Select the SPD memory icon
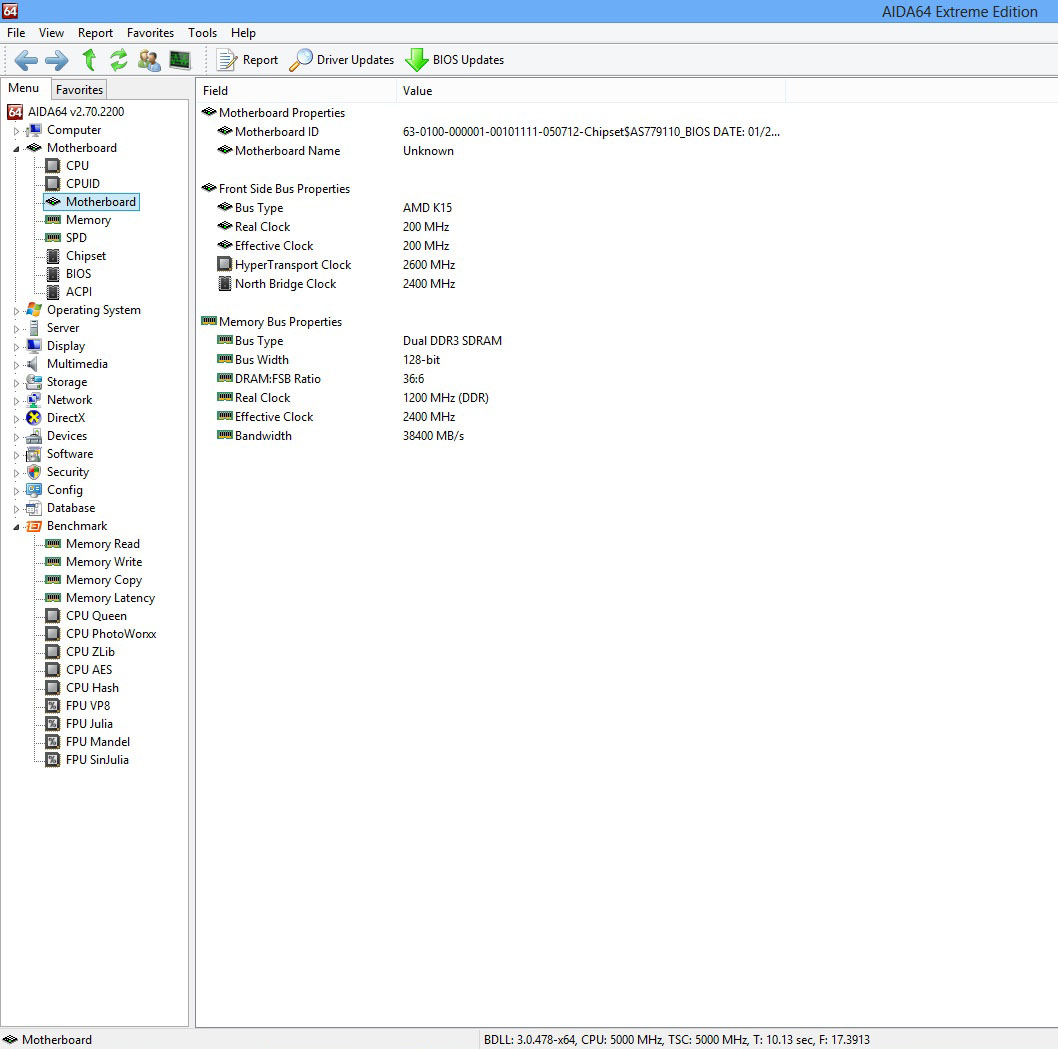Viewport: 1058px width, 1049px height. (53, 237)
